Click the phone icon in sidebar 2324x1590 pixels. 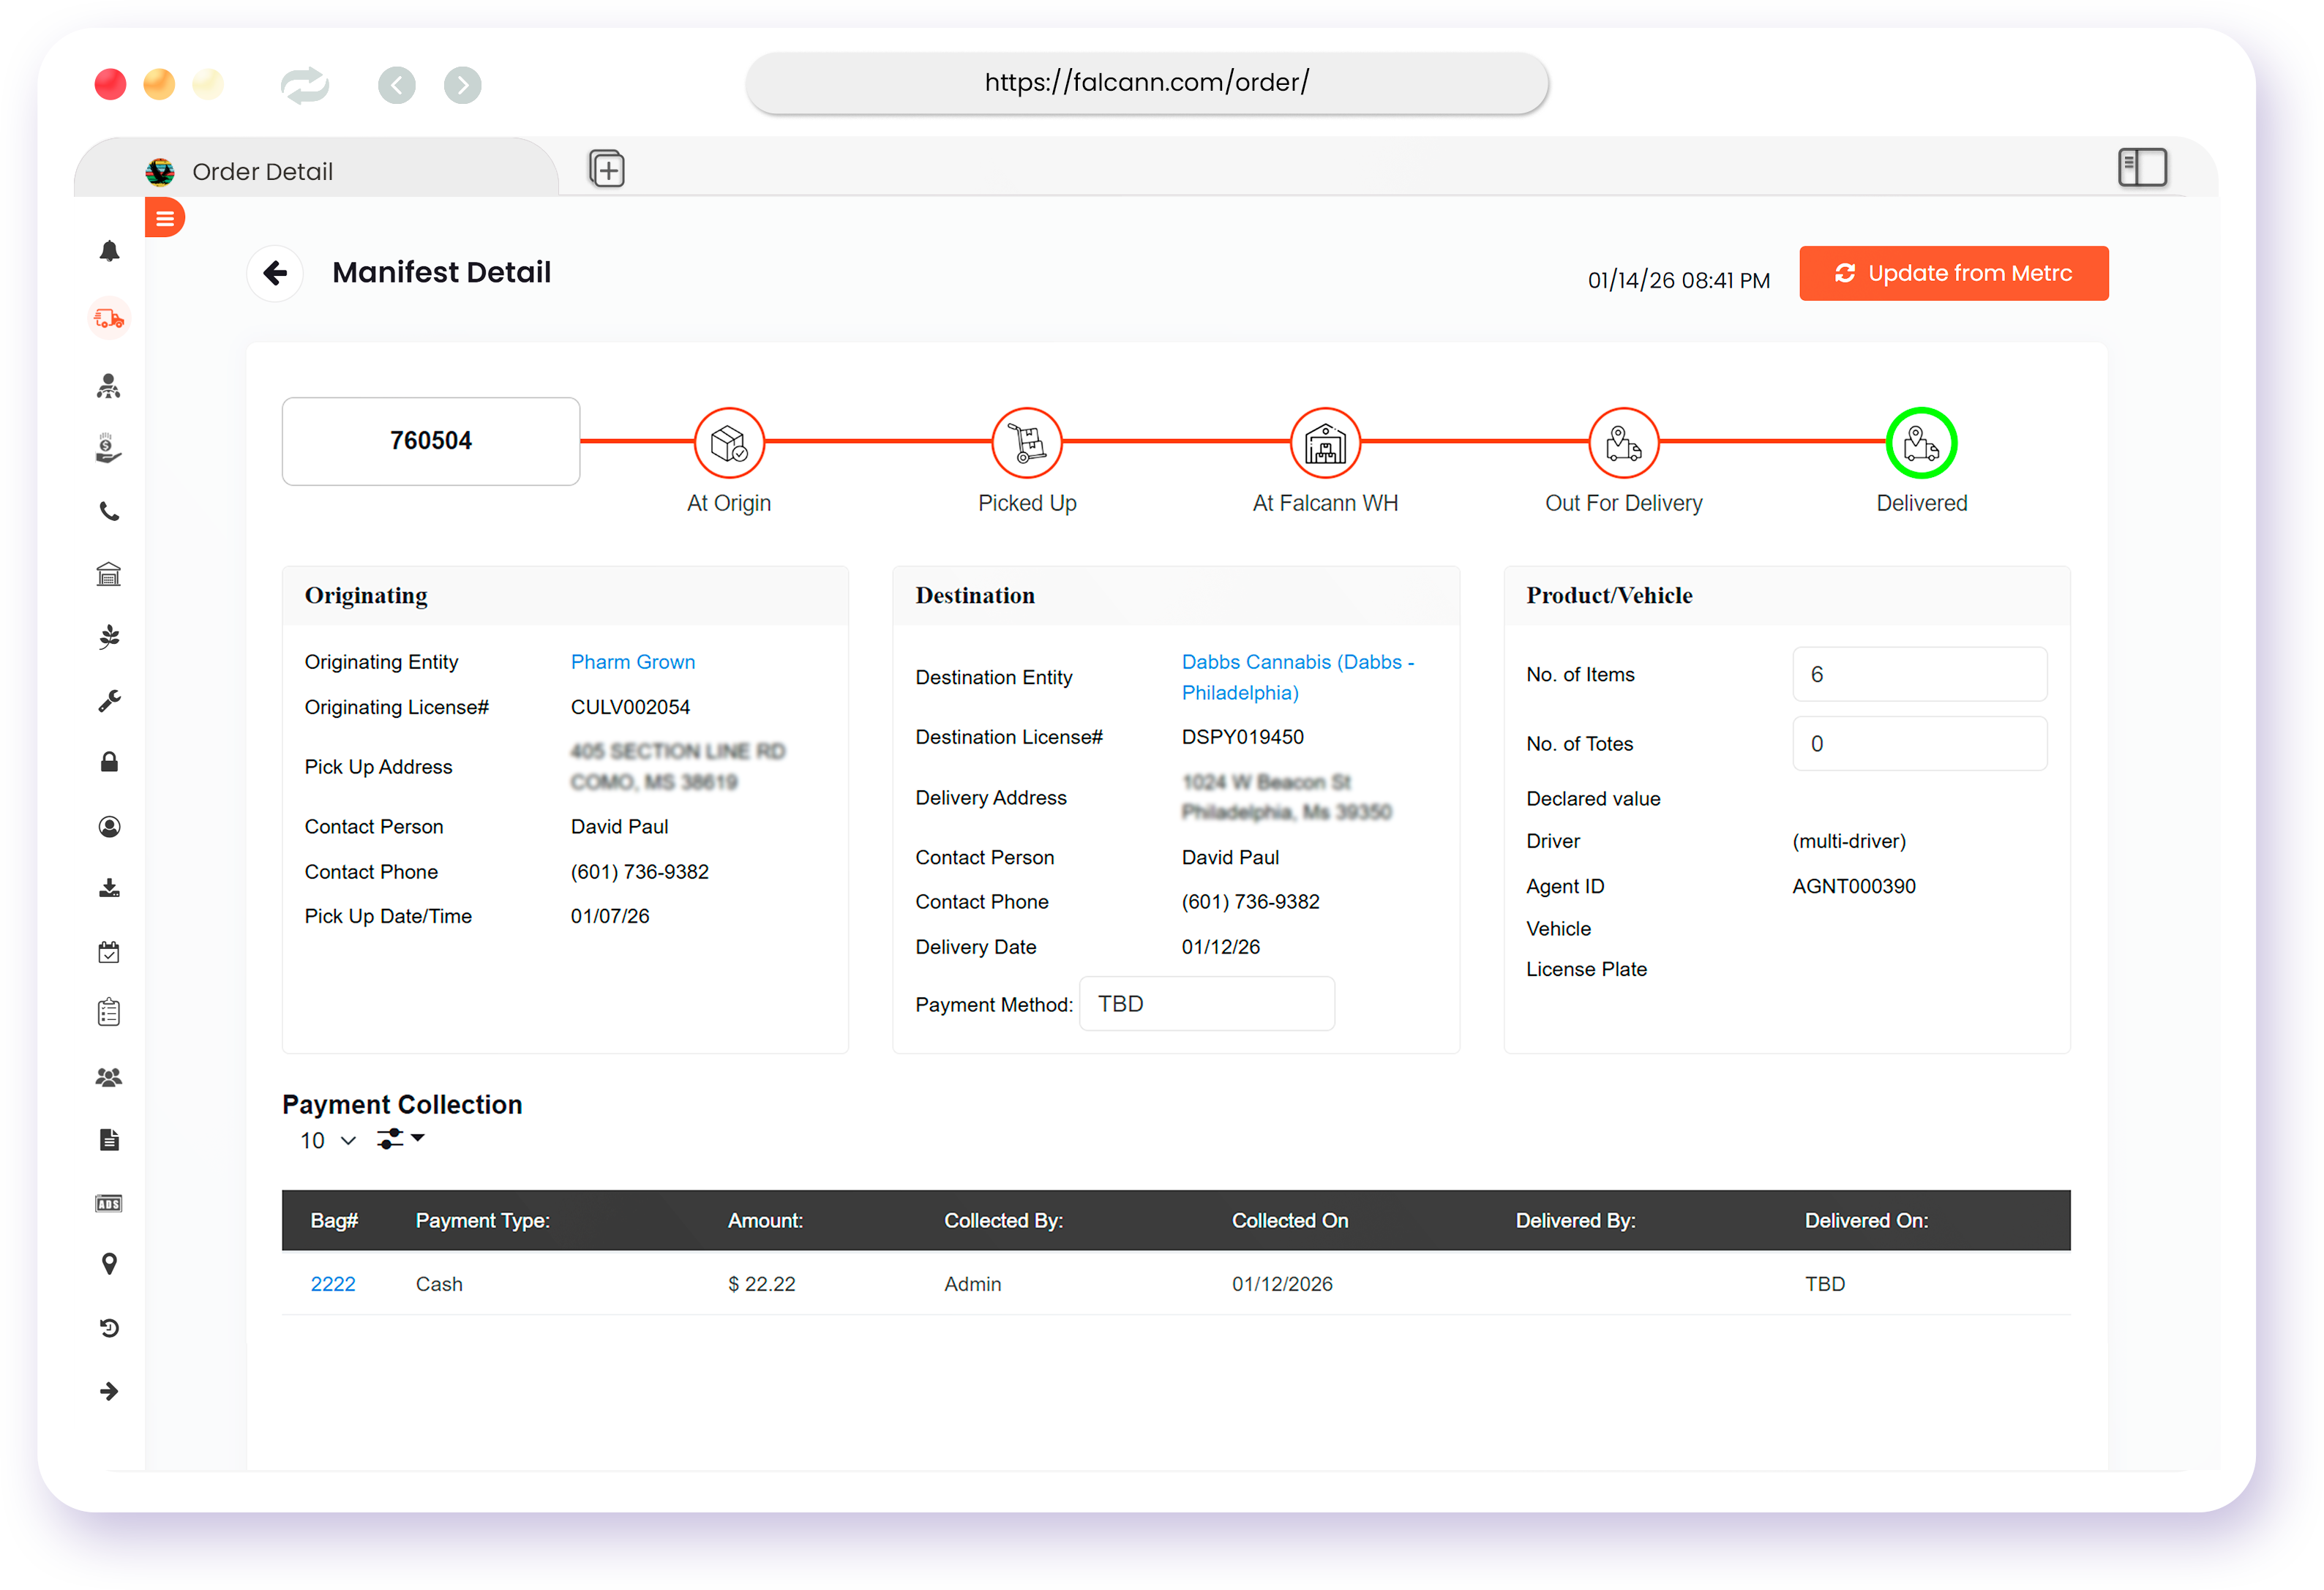(x=109, y=512)
